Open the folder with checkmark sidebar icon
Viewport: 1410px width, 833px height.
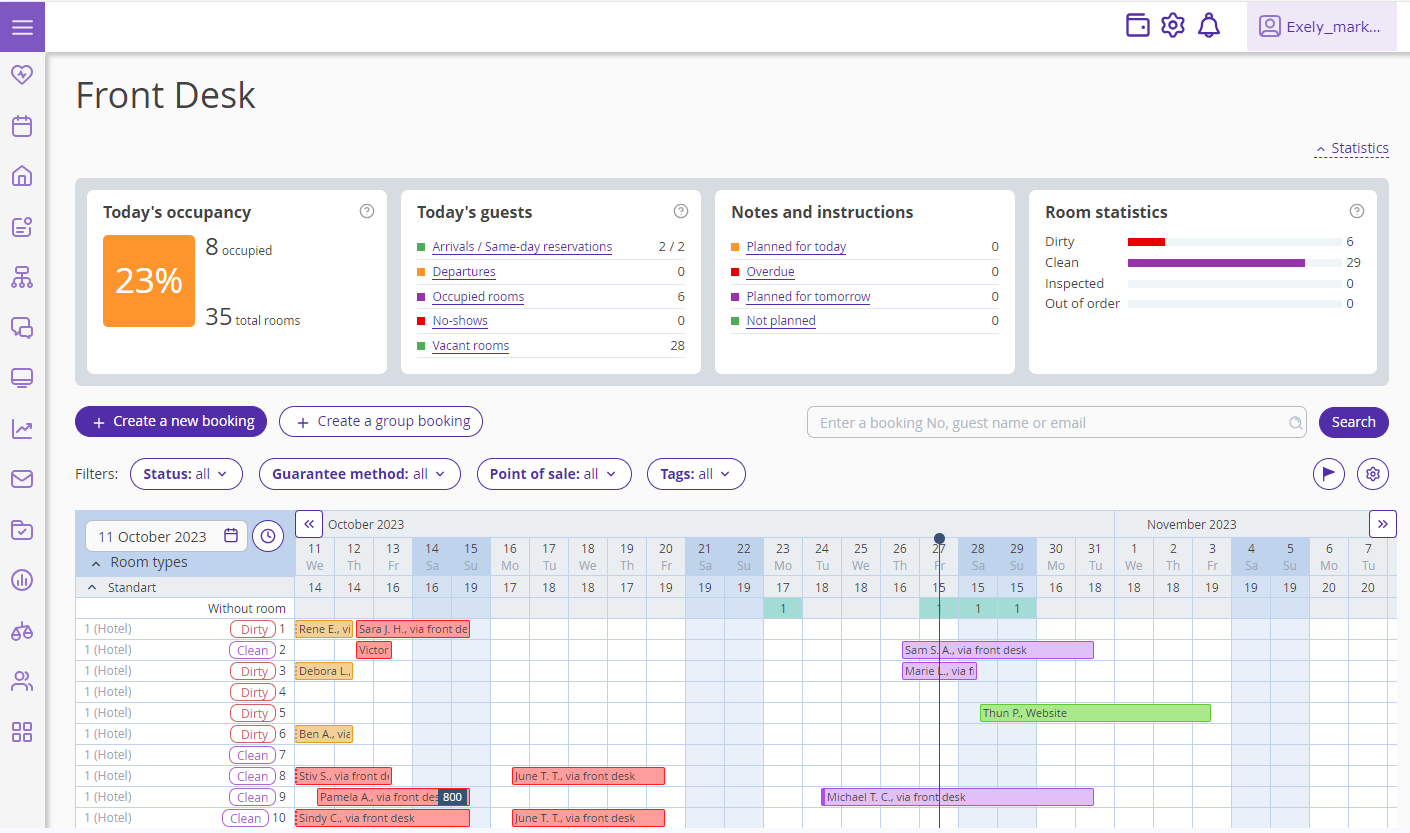22,530
